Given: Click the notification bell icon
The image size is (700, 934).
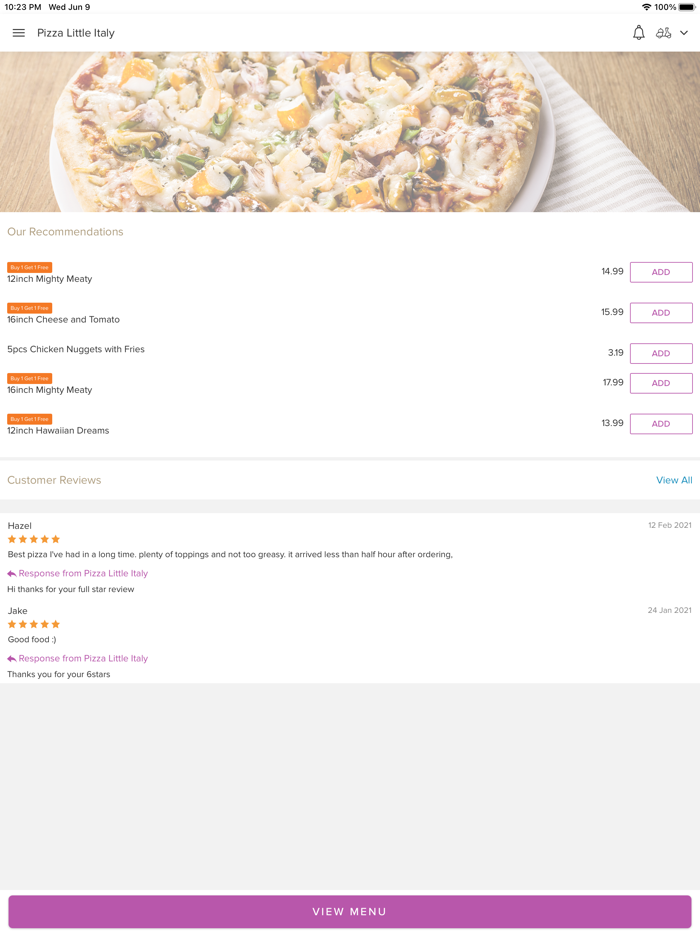Looking at the screenshot, I should coord(638,32).
